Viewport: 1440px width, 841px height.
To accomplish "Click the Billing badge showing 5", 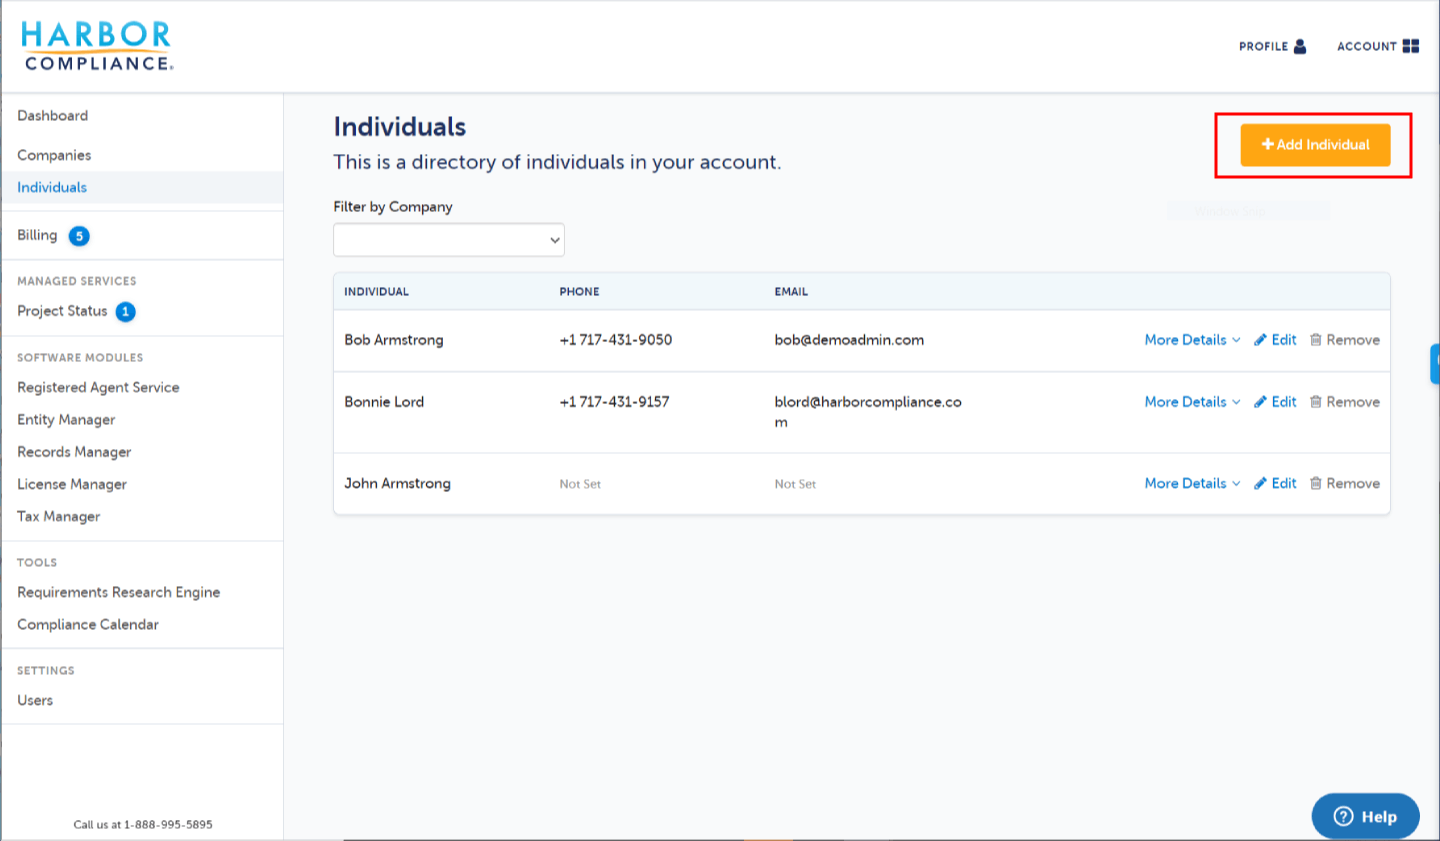I will (x=79, y=236).
